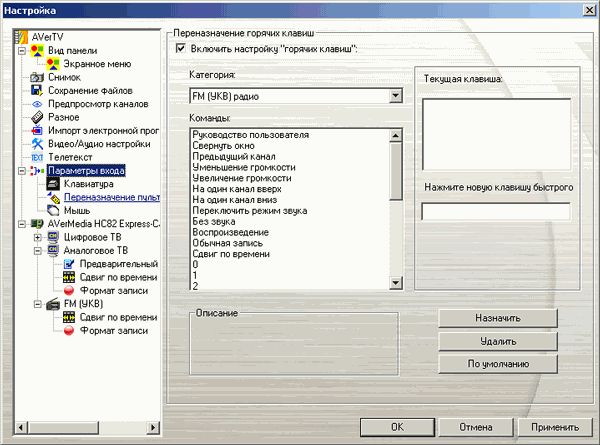
Task: Open the Категория dropdown list
Action: pos(396,96)
